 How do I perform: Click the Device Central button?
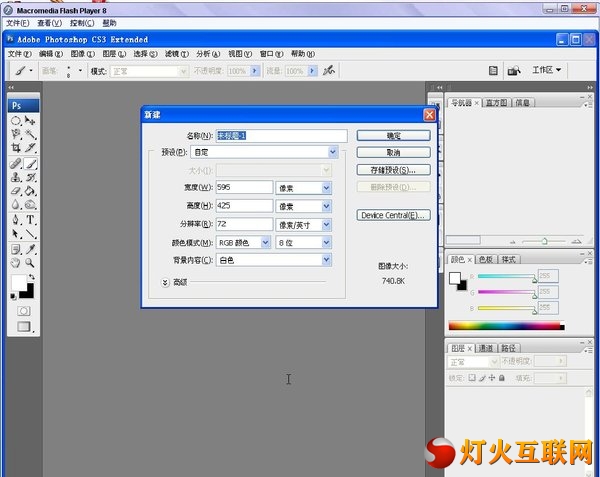(x=393, y=215)
